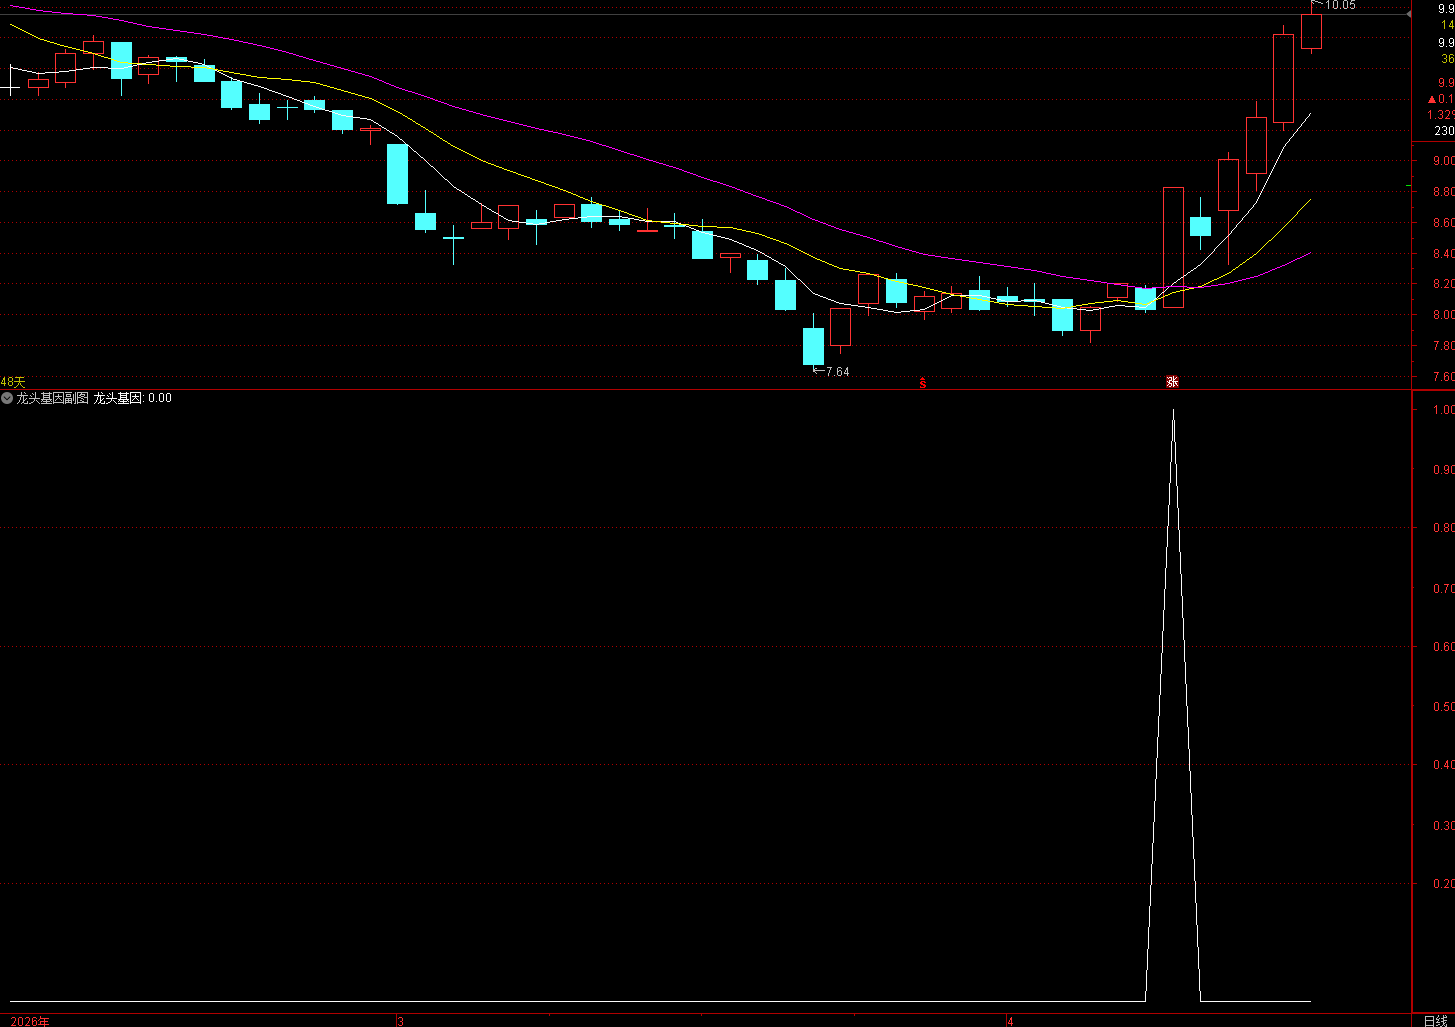Click the month 3 label on date axis
The height and width of the screenshot is (1027, 1455).
[399, 1021]
